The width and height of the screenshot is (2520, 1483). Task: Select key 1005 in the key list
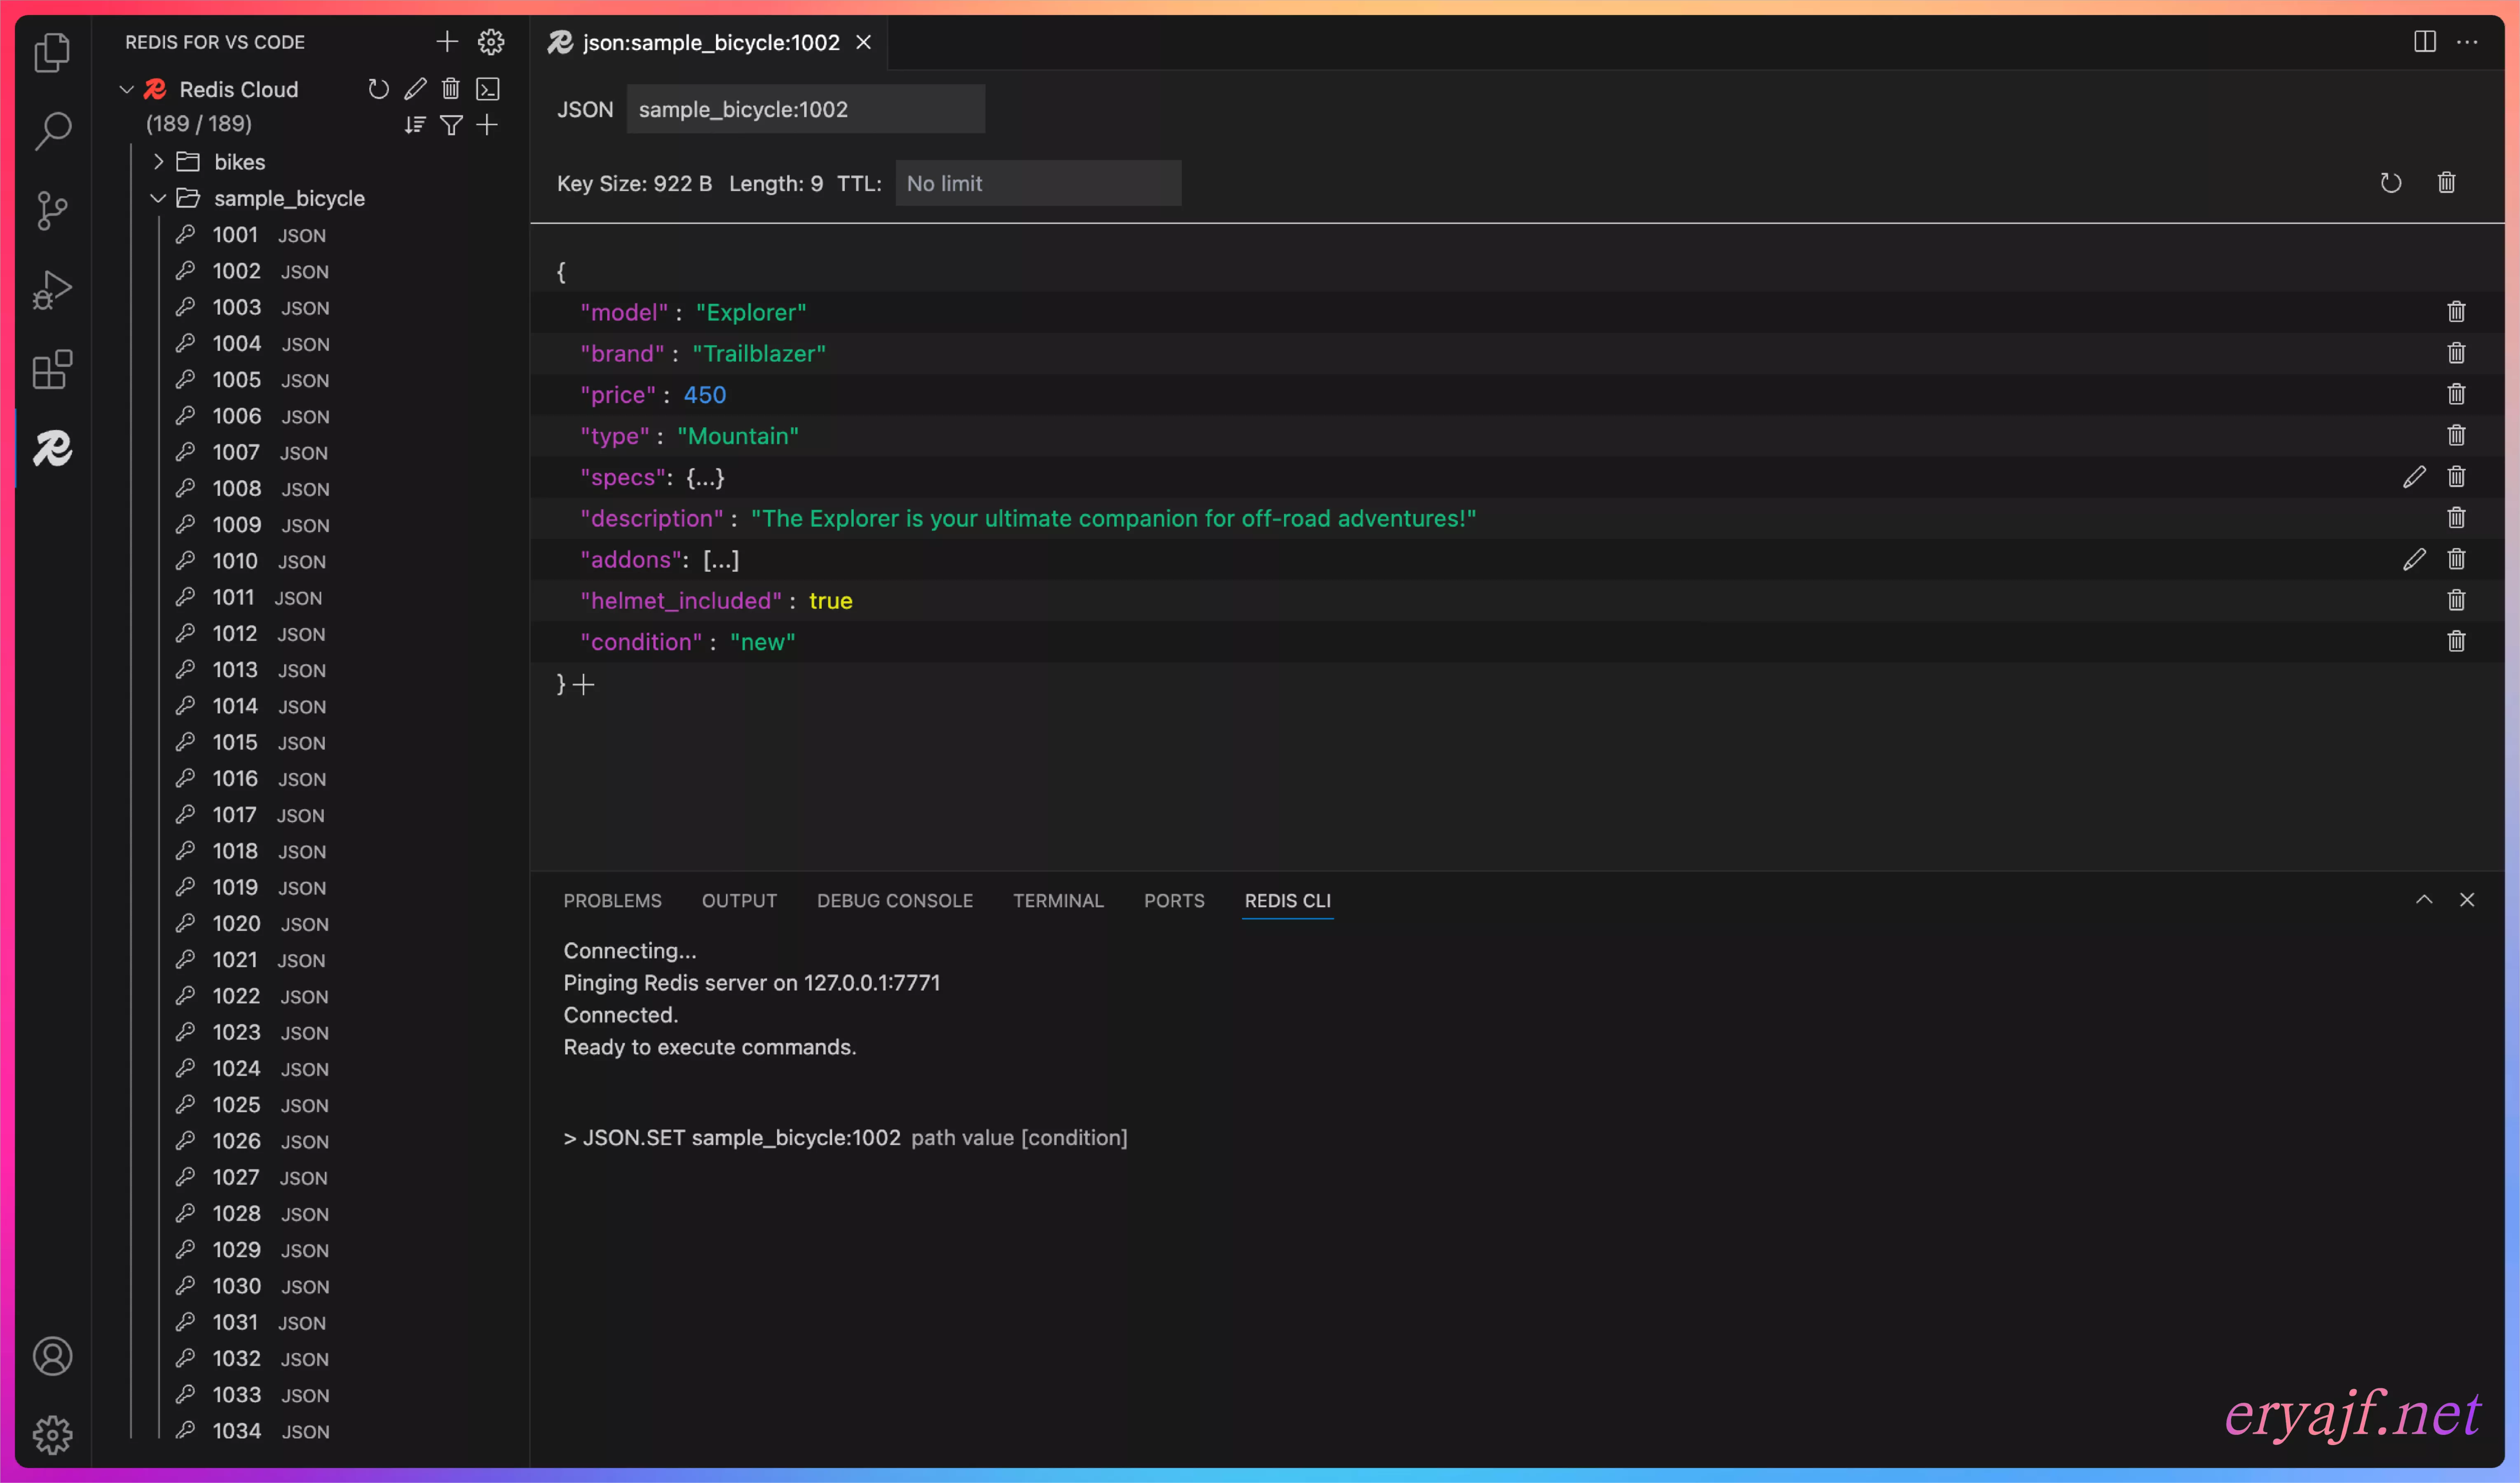[x=237, y=380]
